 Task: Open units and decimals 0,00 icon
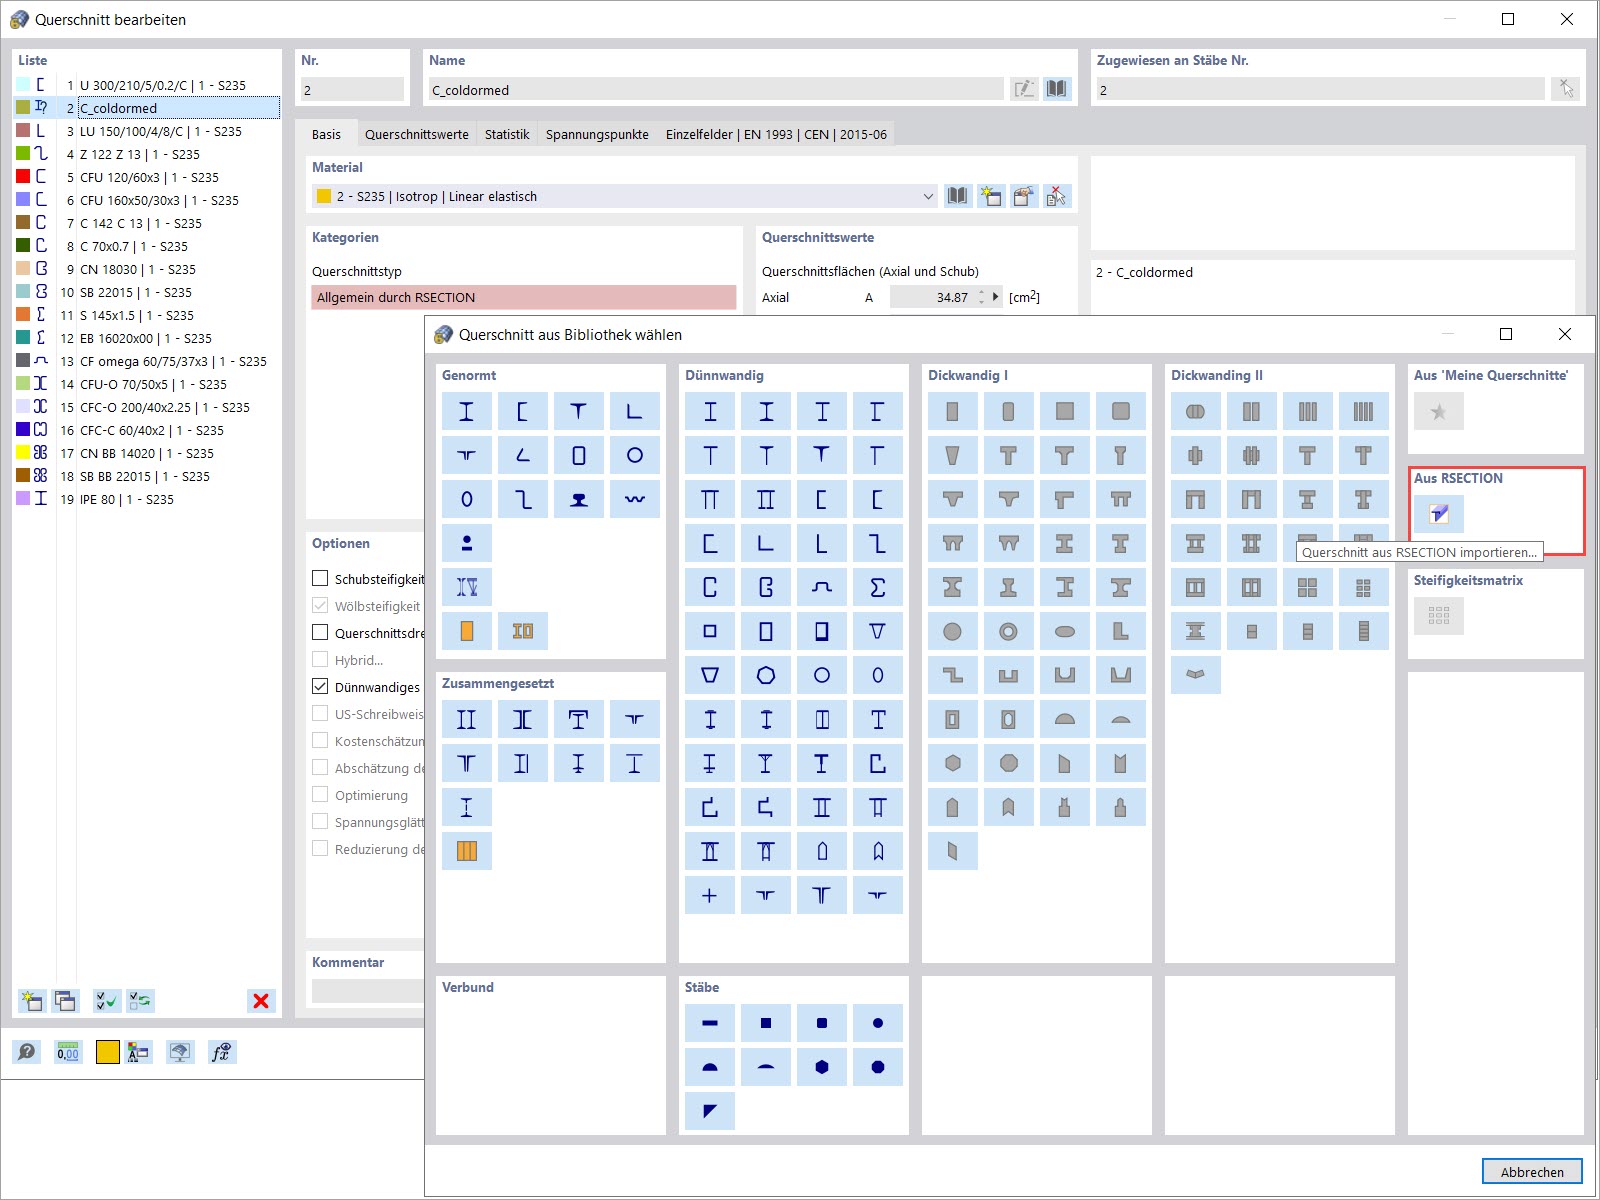click(68, 1052)
